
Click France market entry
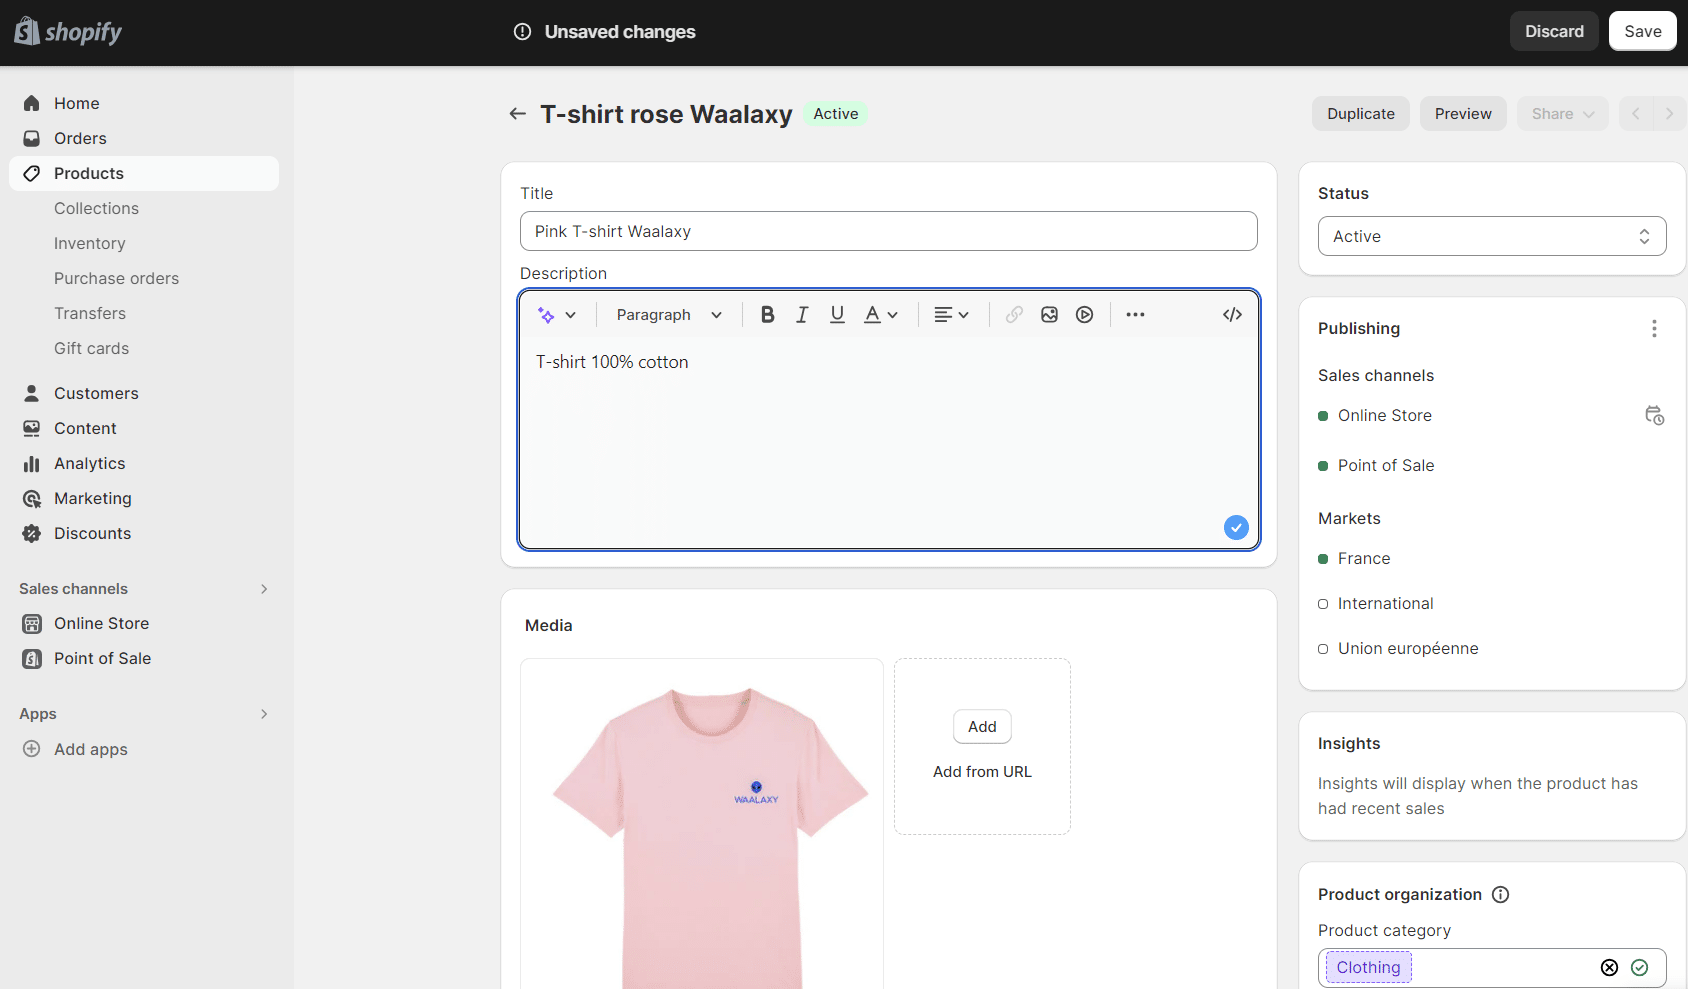(x=1364, y=558)
